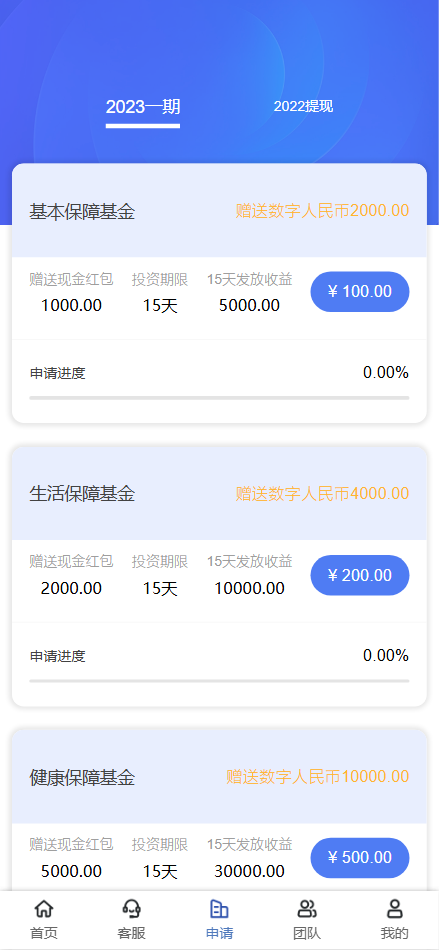The image size is (440, 950).
Task: Click the ¥ 500.00 button
Action: tap(360, 858)
